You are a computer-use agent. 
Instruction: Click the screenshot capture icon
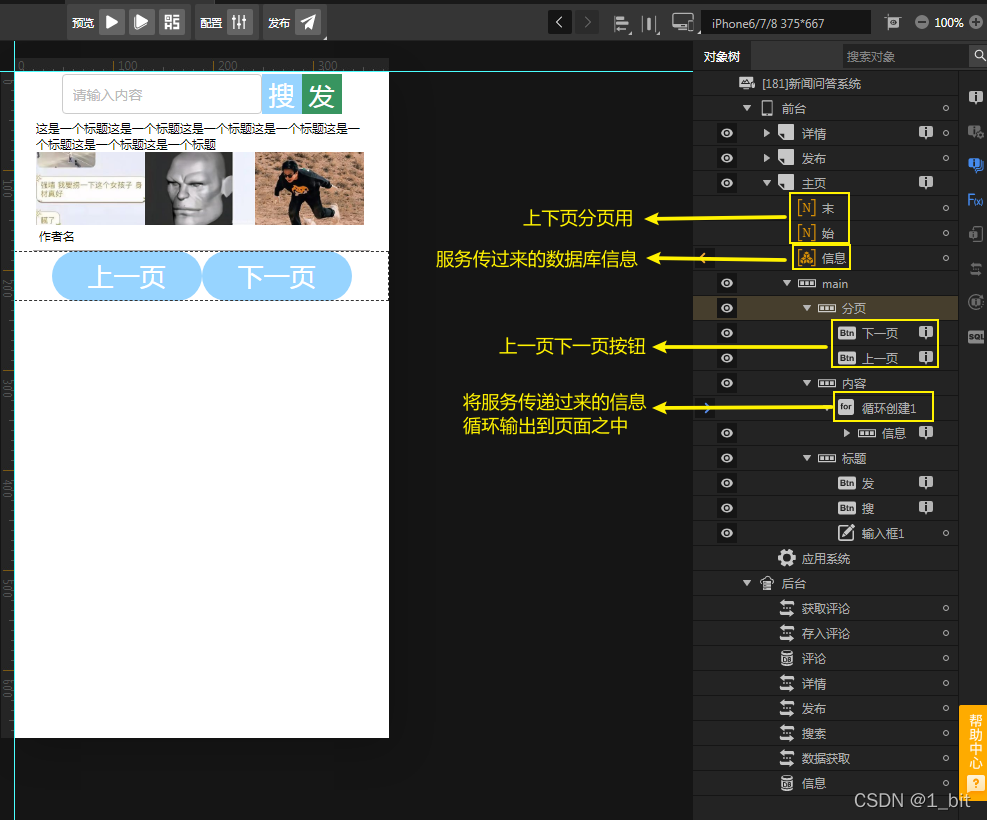(x=893, y=23)
